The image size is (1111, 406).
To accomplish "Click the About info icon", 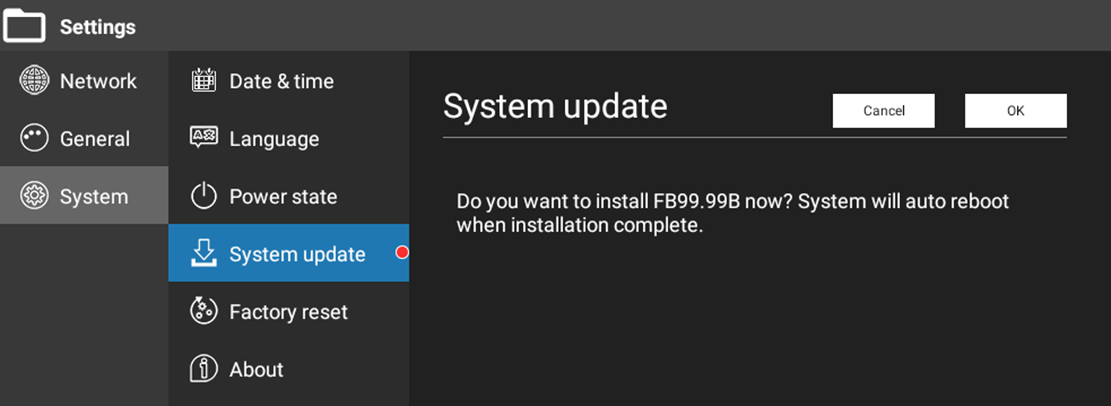I will pos(204,369).
